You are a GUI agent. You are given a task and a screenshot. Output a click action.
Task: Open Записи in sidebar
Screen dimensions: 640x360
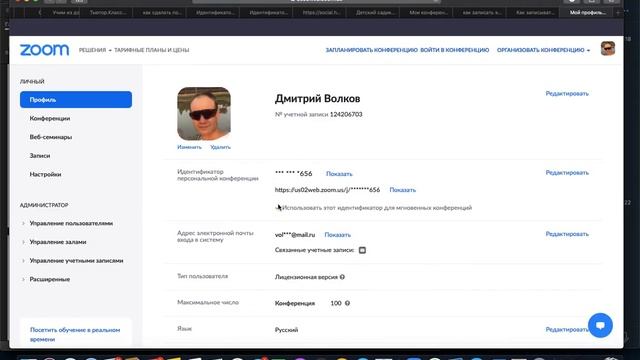[40, 156]
